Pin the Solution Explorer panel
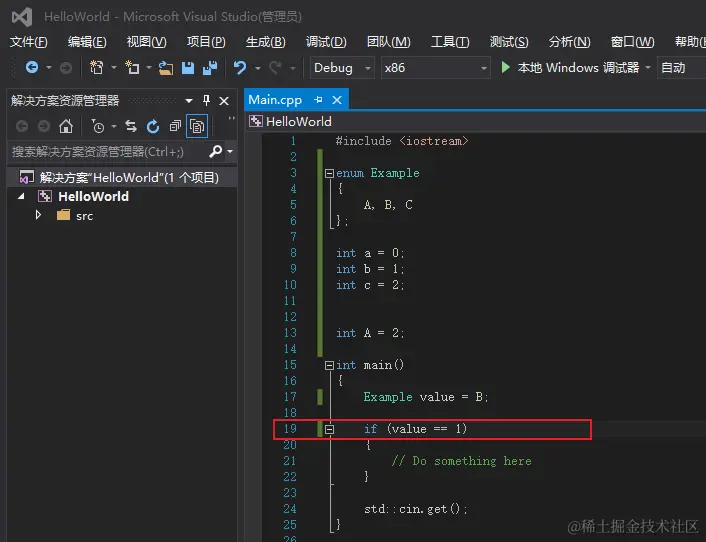Image resolution: width=706 pixels, height=542 pixels. 206,100
